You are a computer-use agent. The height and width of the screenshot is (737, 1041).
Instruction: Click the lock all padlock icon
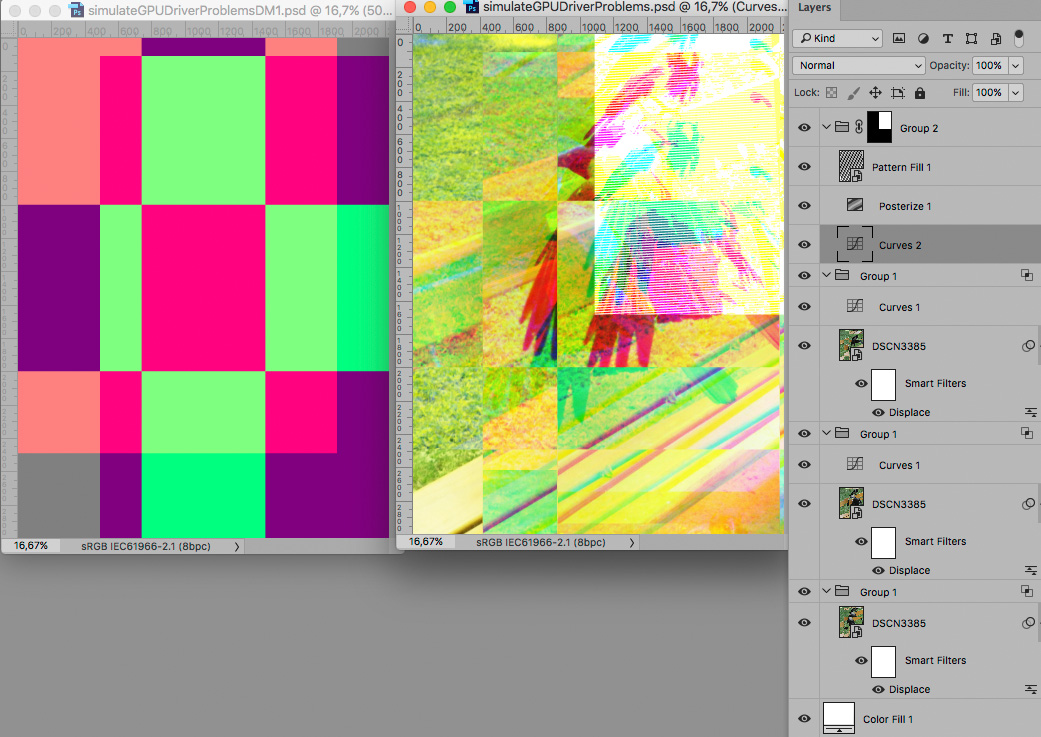point(919,92)
